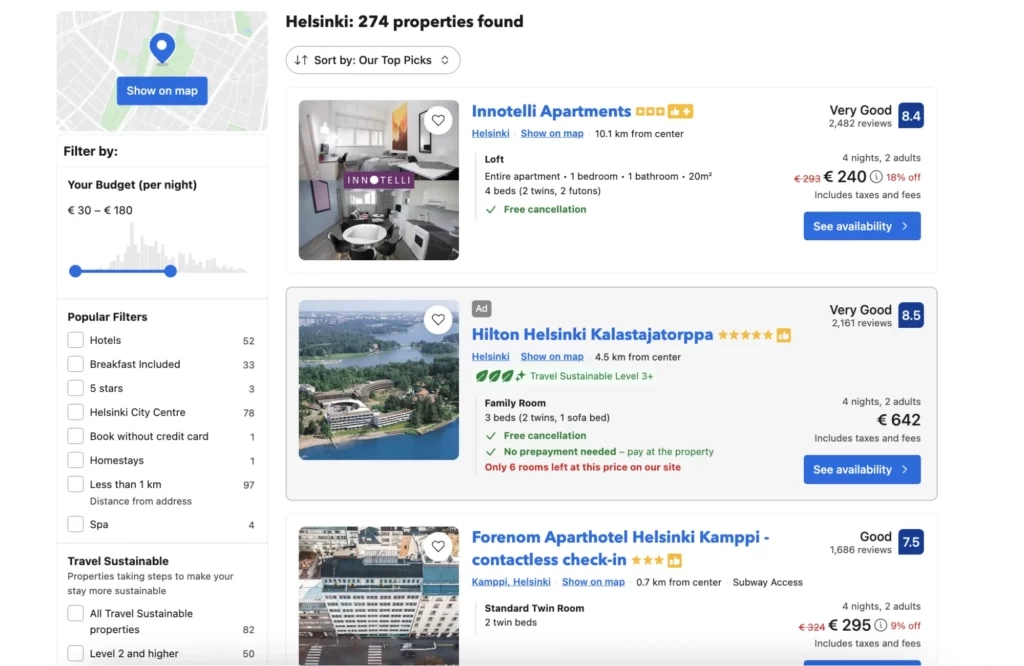Check the Spa filter
The height and width of the screenshot is (666, 1024).
tap(76, 524)
